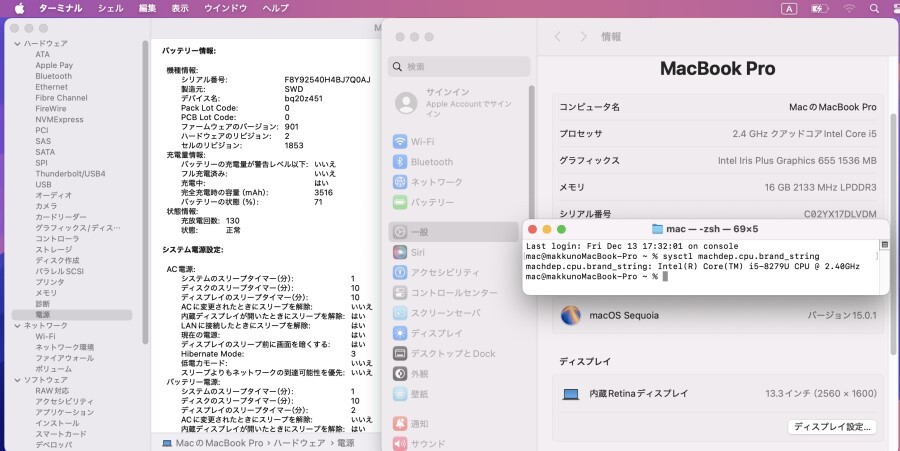
Task: Select NVMExpress item
Action: [x=59, y=119]
